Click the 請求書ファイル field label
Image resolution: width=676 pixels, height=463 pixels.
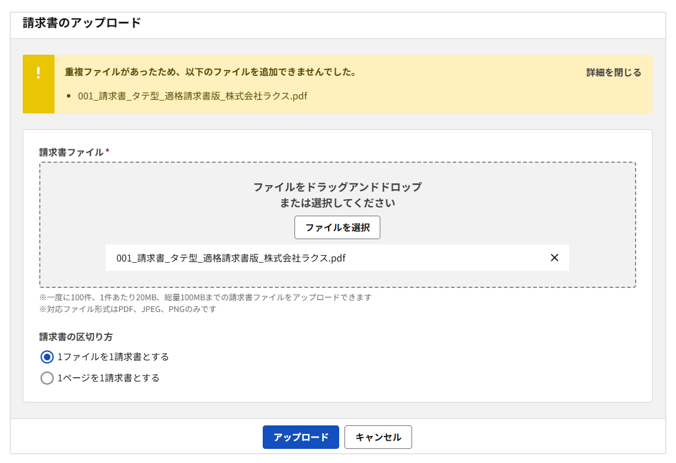point(71,153)
